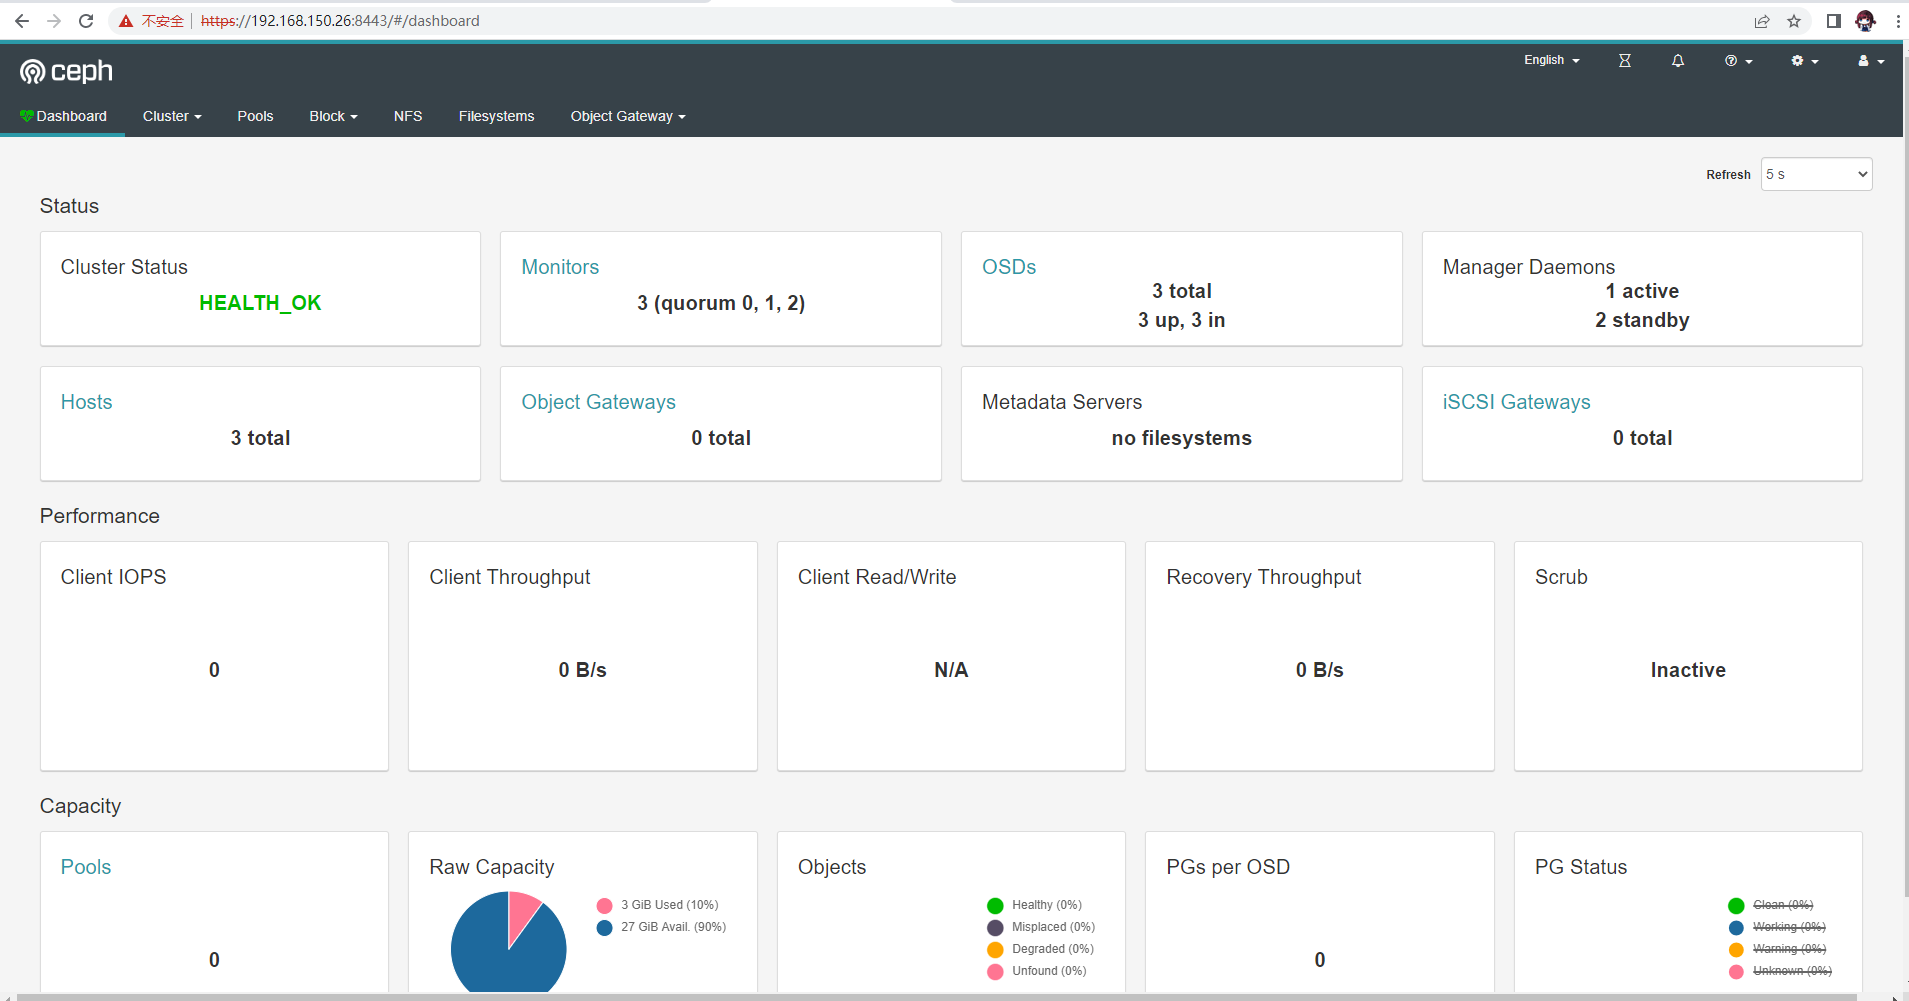Bookmark this page with the star icon
1909x1001 pixels.
[1794, 21]
